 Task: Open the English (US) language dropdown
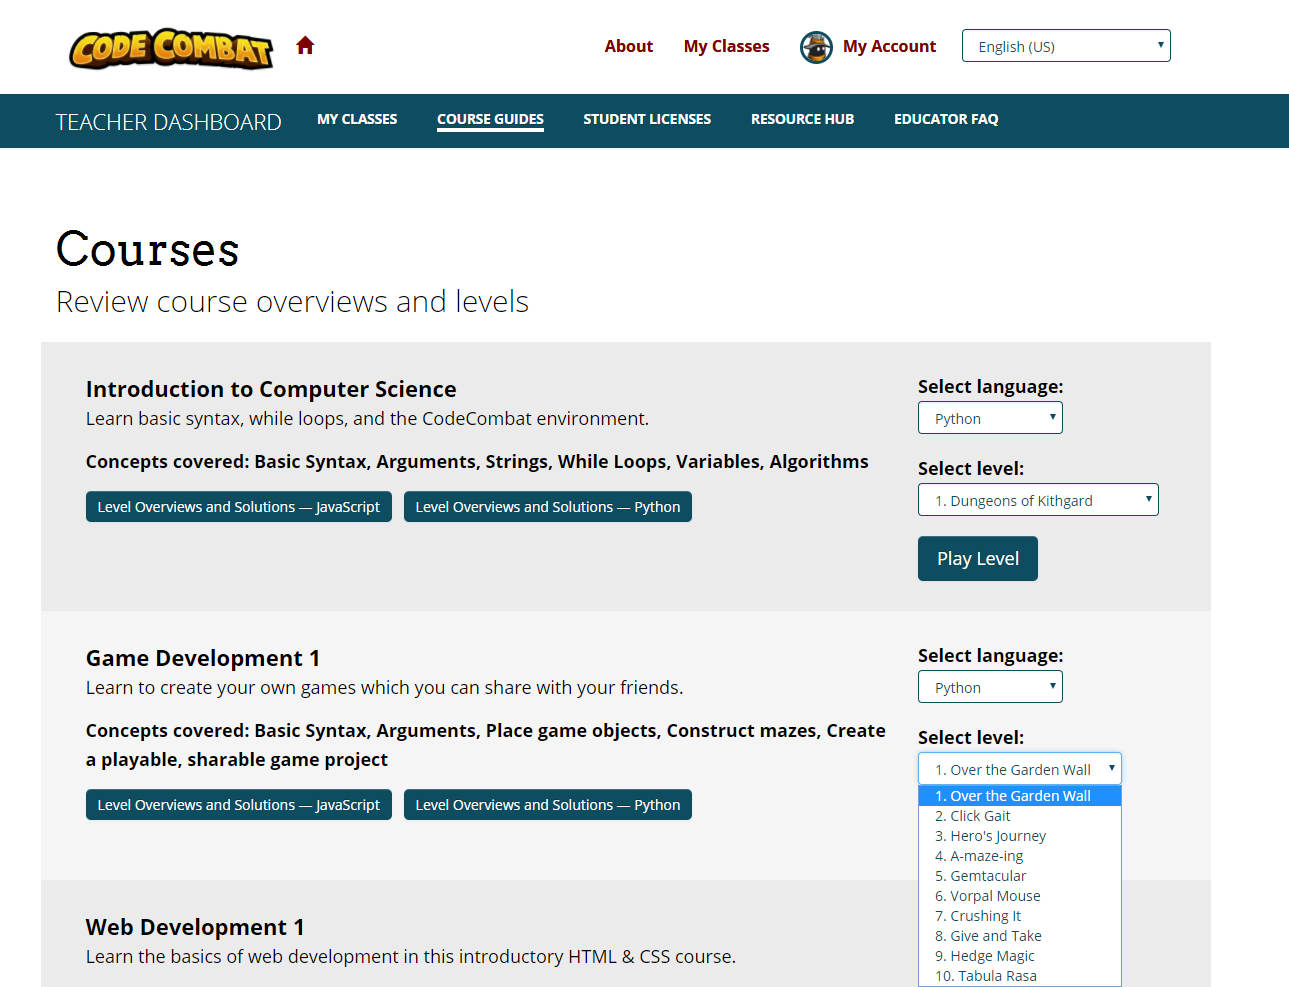coord(1066,46)
